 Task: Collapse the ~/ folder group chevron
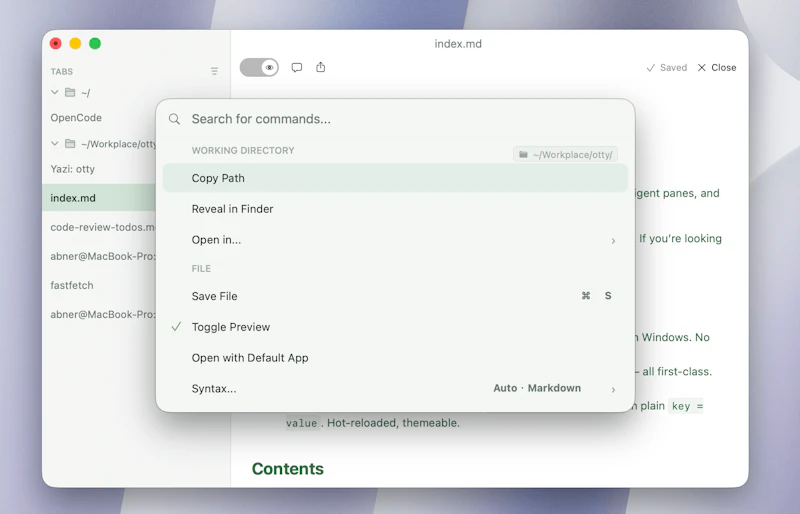pyautogui.click(x=55, y=92)
